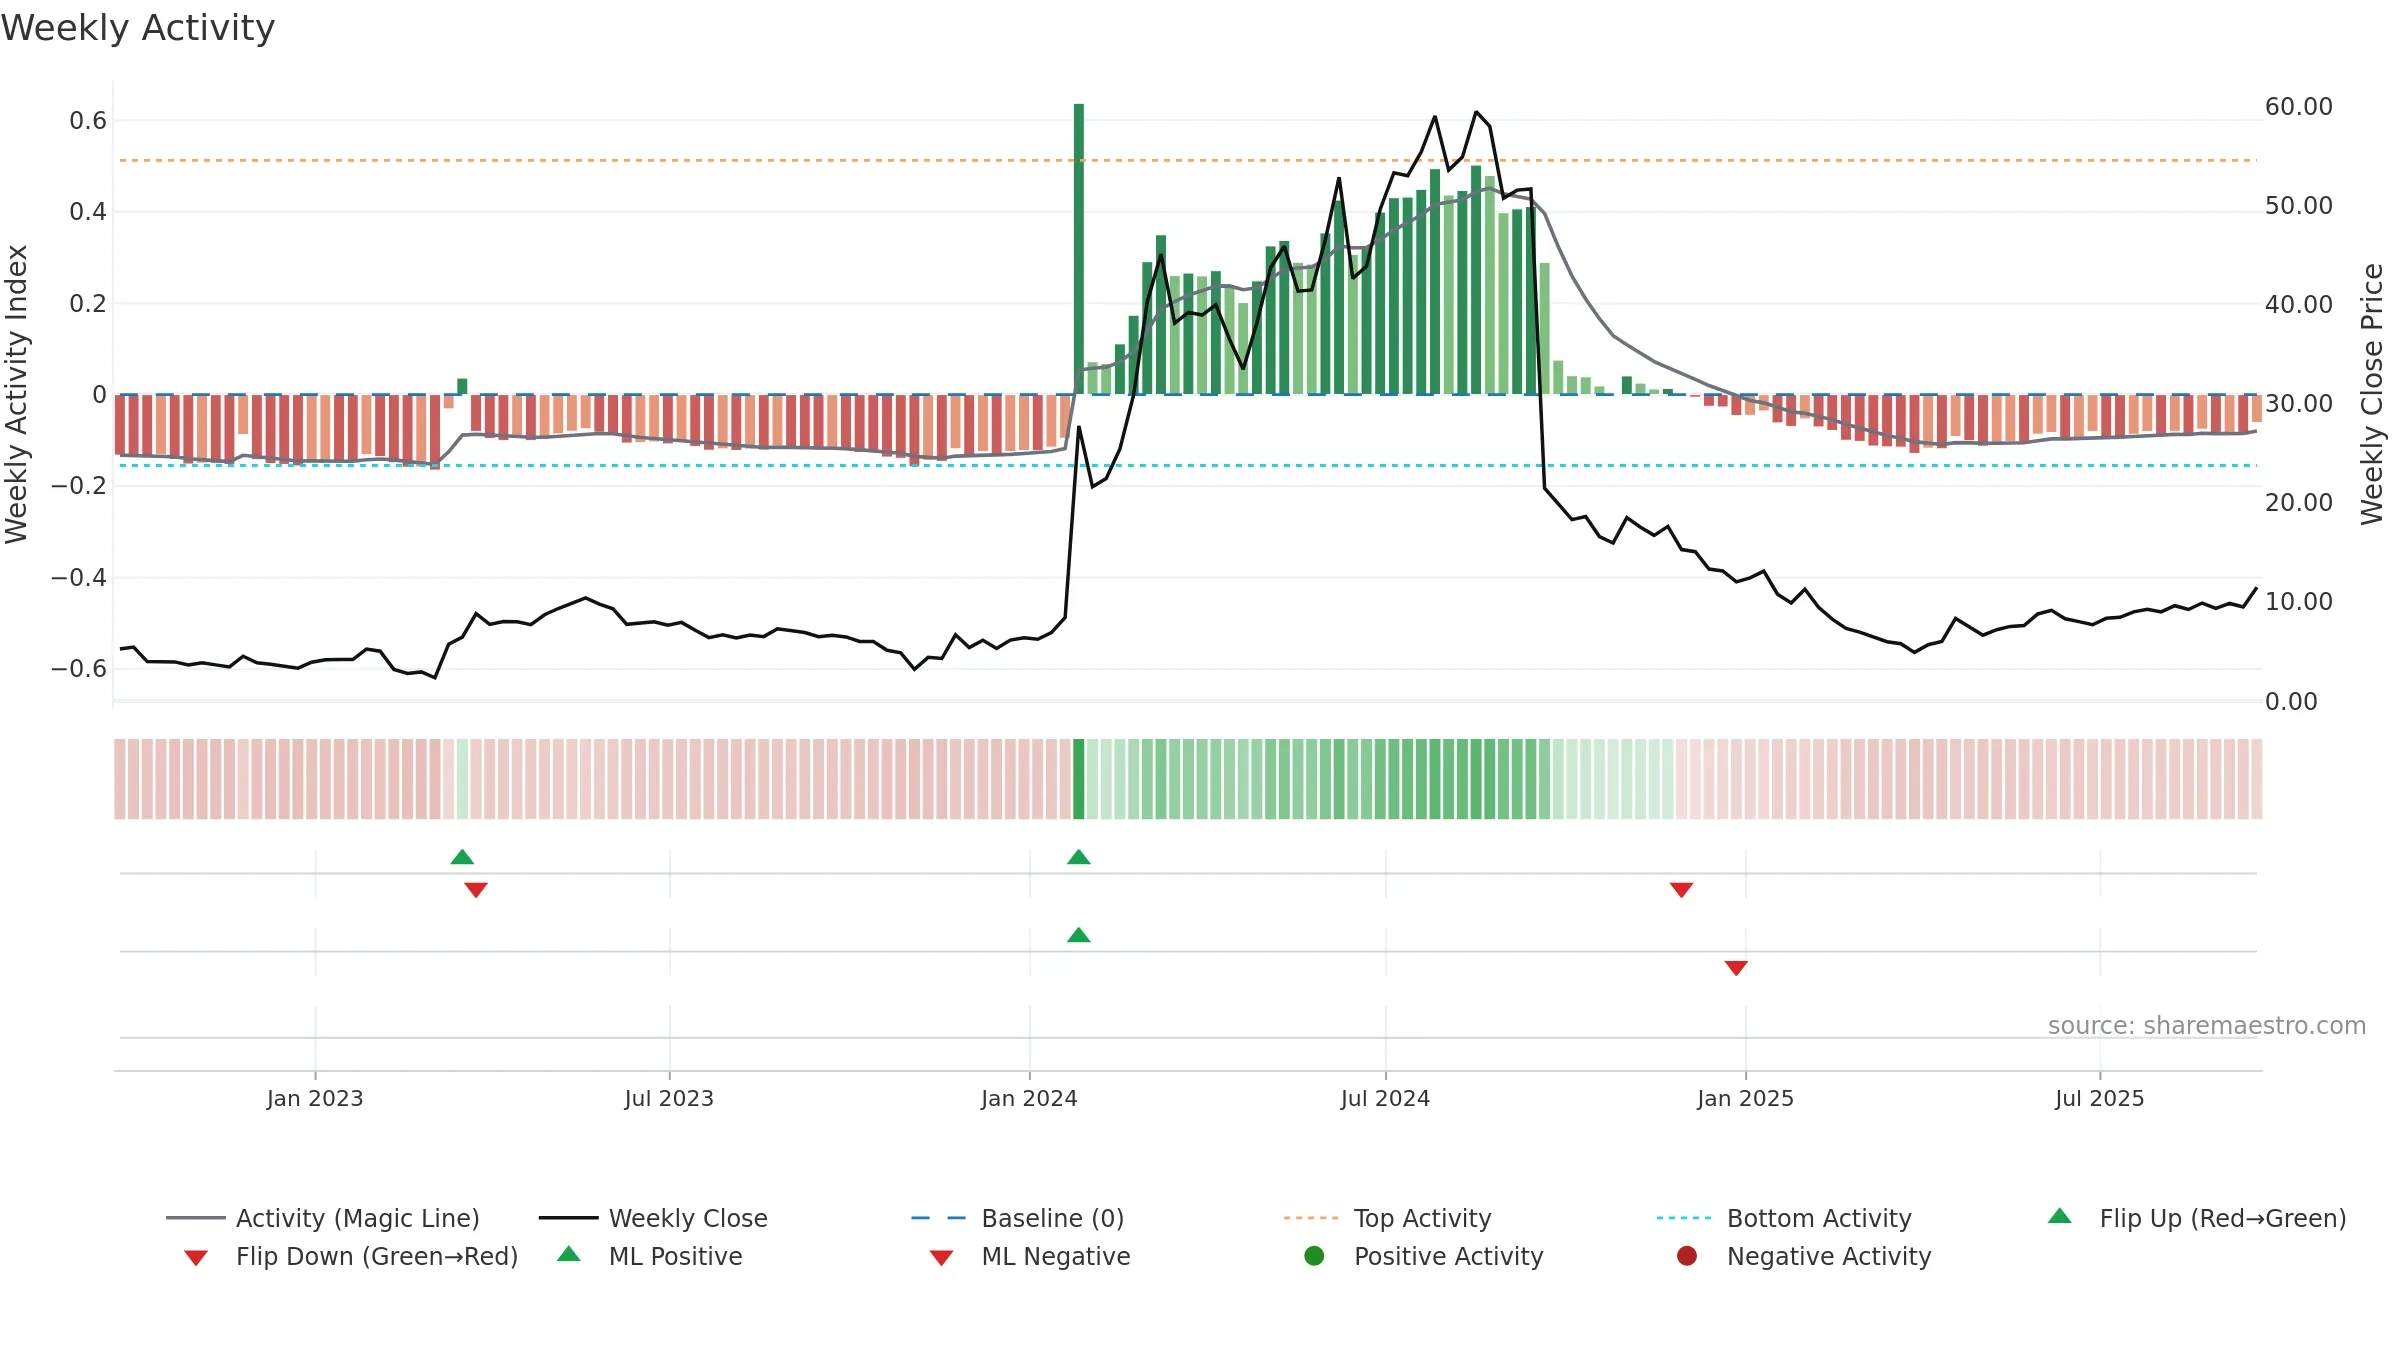Toggle Top Activity legend entry
2400x1350 pixels.
coord(1387,1218)
